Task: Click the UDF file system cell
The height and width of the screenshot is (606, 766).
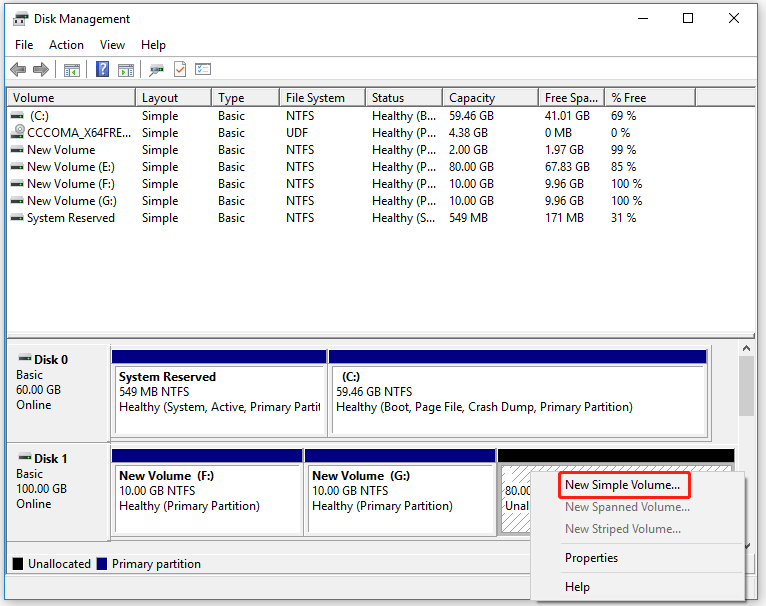Action: pos(297,133)
